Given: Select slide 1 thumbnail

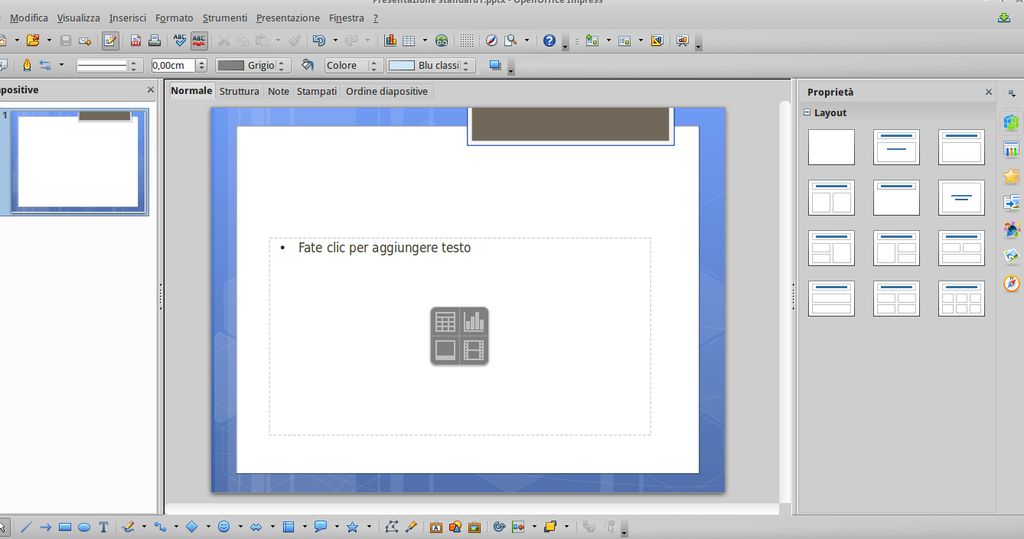Looking at the screenshot, I should [78, 161].
